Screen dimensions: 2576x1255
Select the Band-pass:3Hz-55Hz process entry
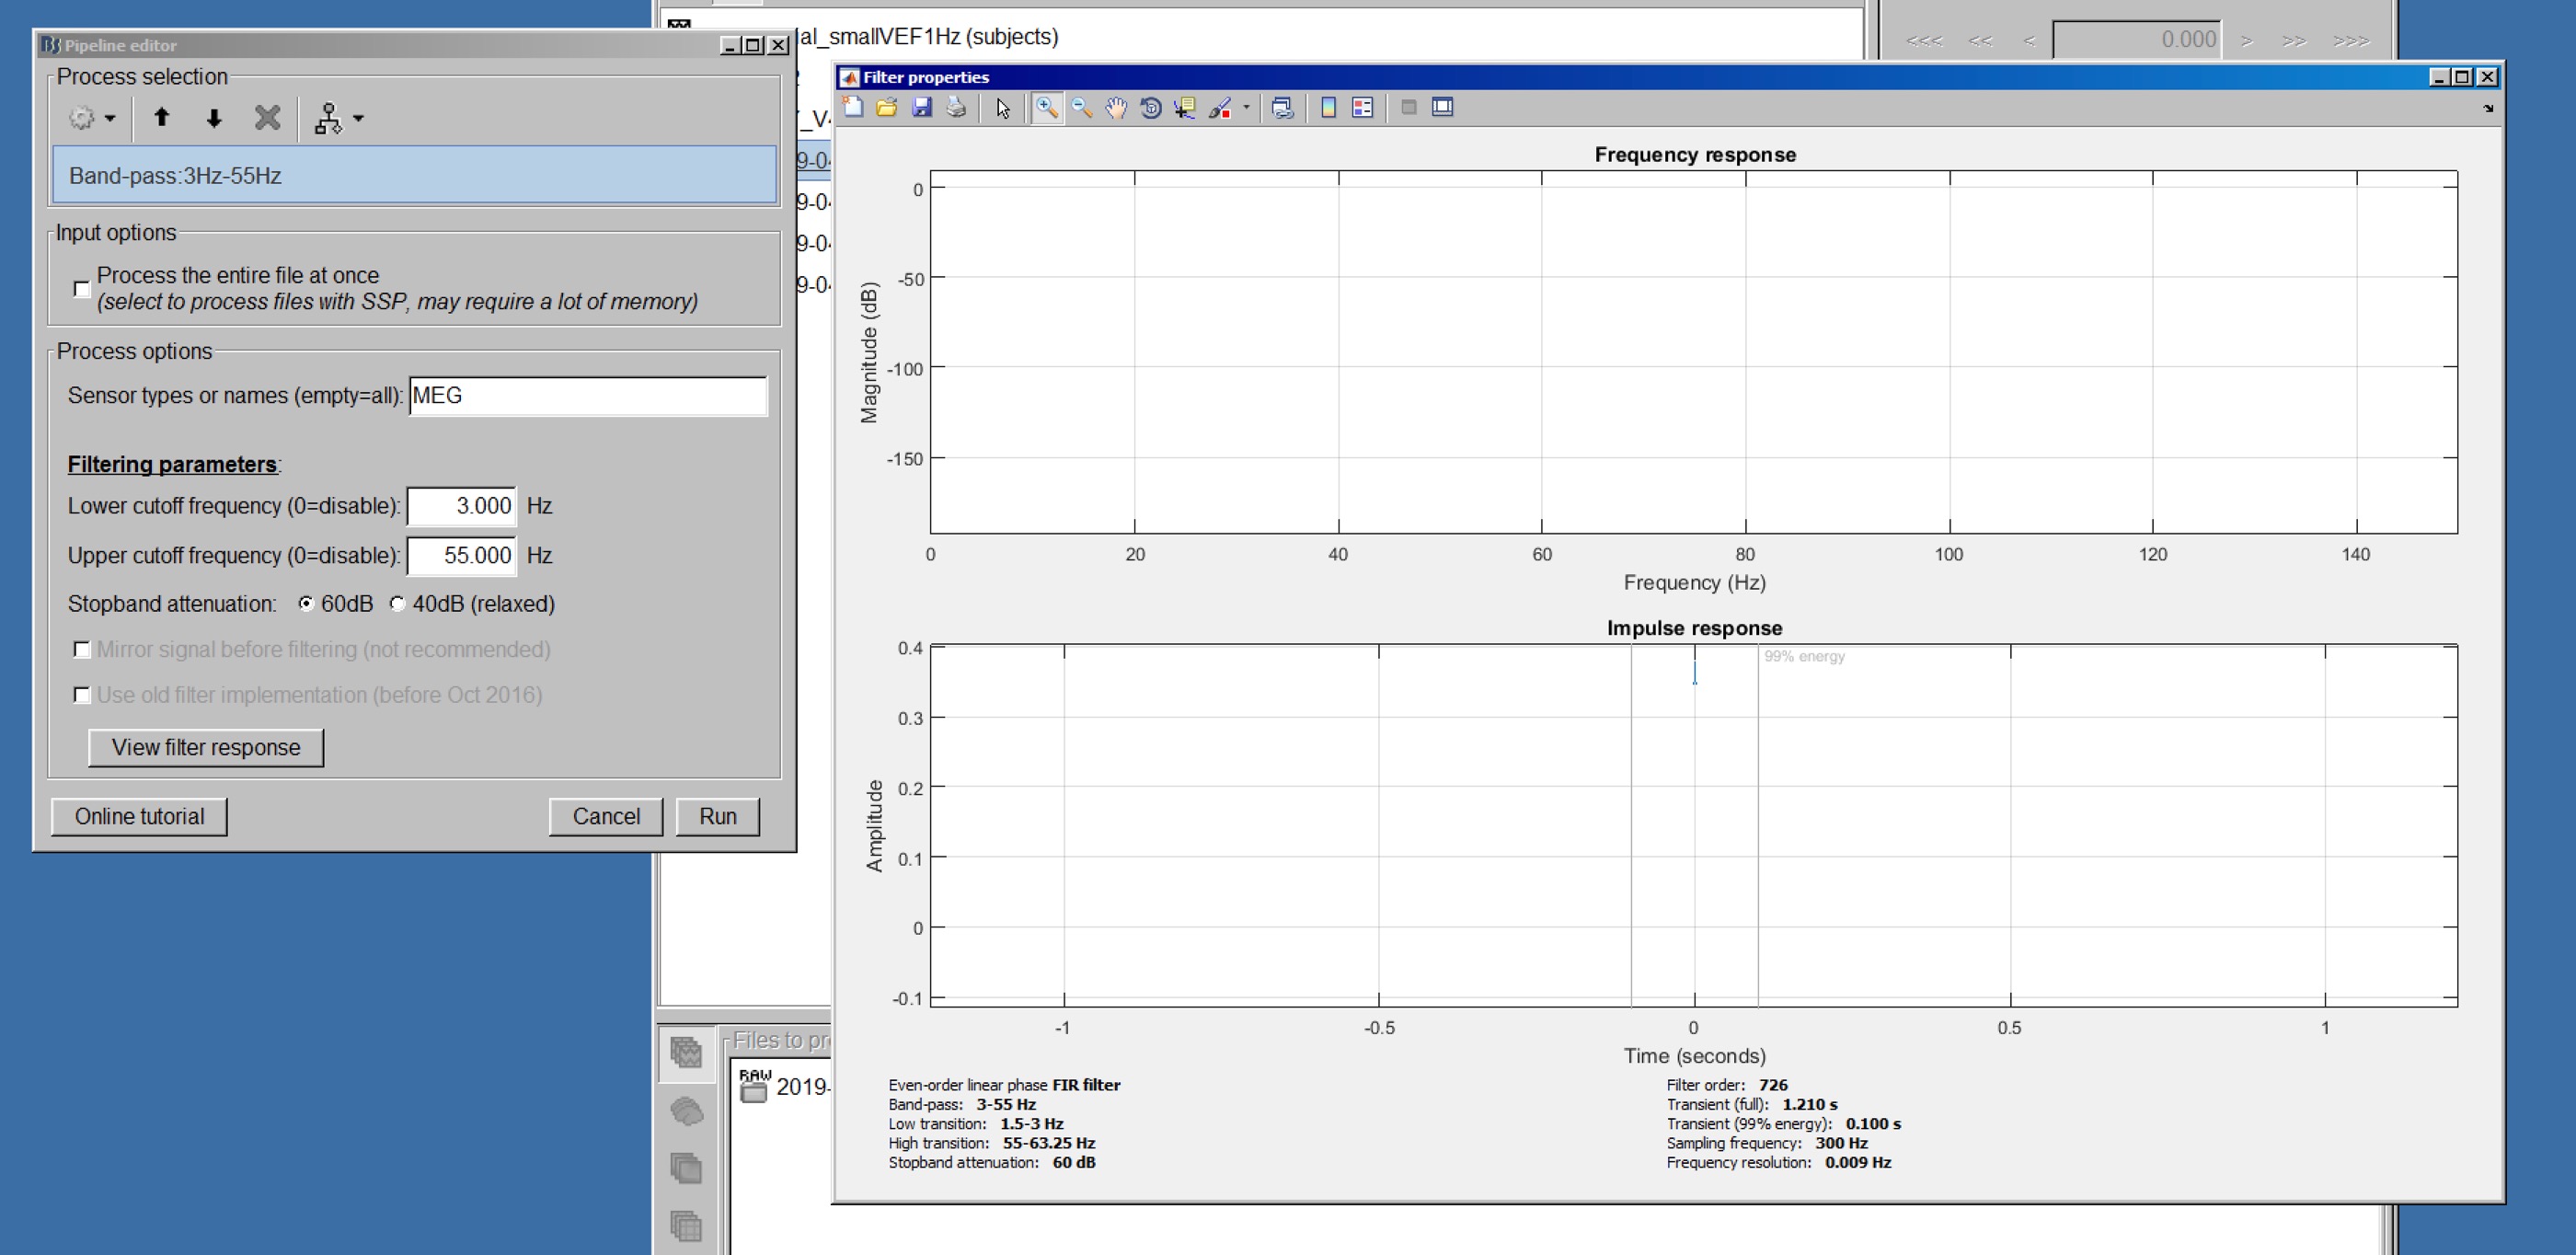pyautogui.click(x=414, y=176)
